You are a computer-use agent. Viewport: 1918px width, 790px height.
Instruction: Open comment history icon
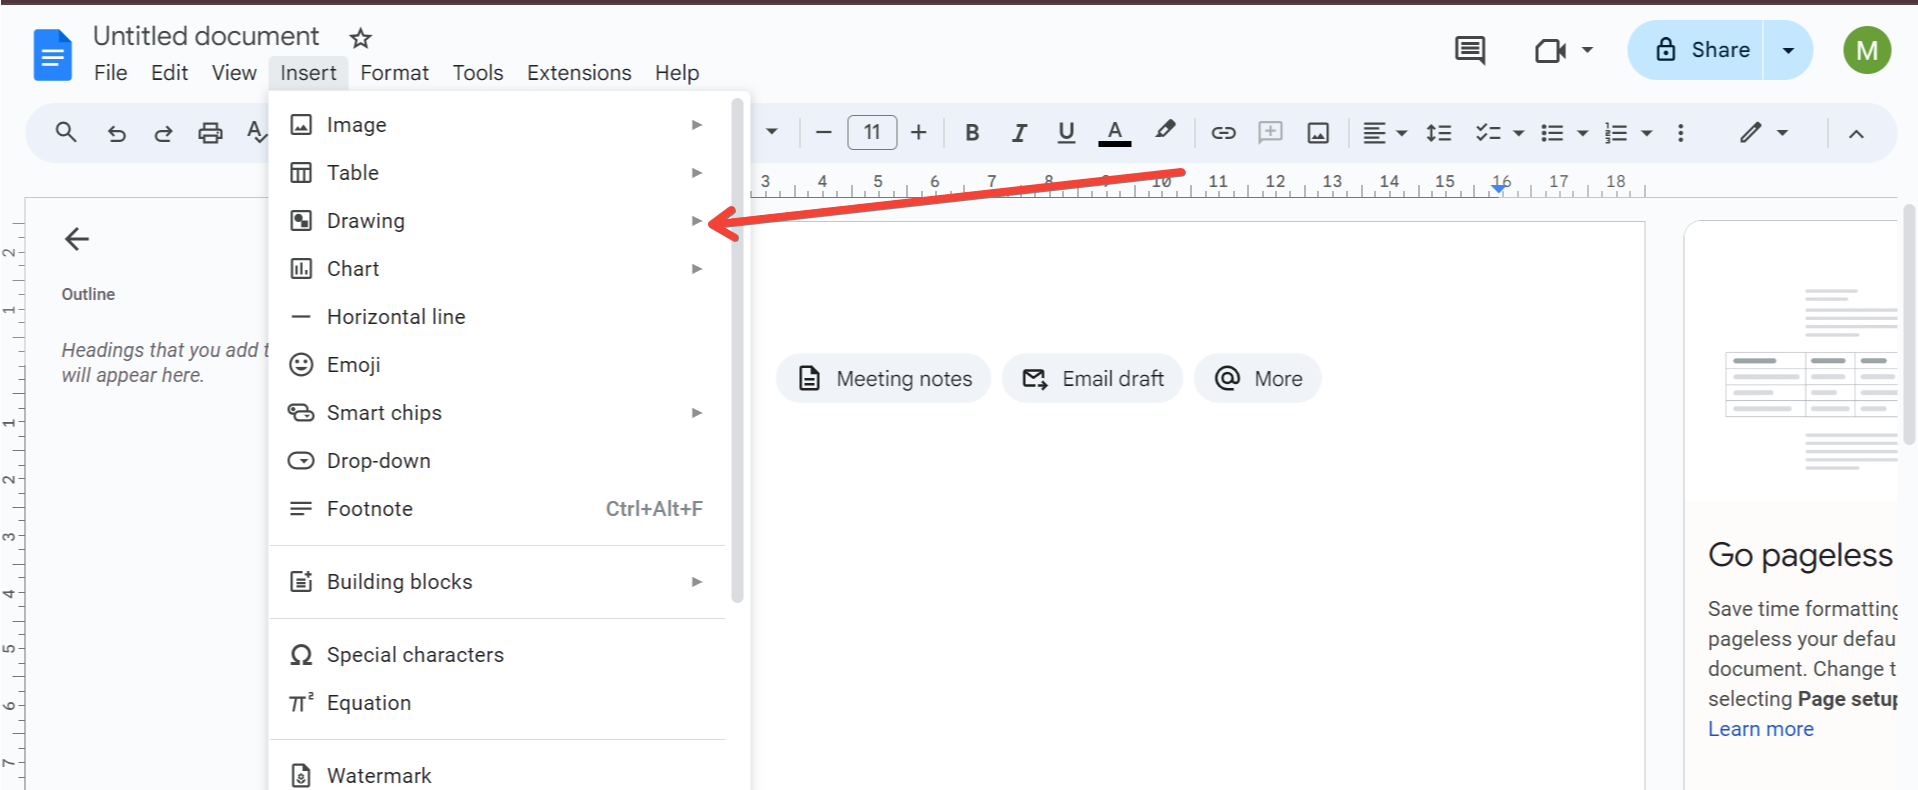(x=1469, y=50)
